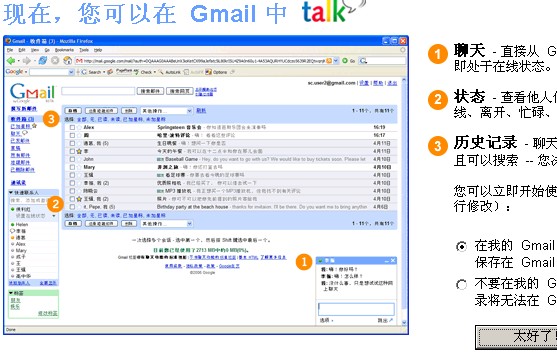Click the first button above the mail list
Screen dimensions: 557x362
(x=73, y=111)
